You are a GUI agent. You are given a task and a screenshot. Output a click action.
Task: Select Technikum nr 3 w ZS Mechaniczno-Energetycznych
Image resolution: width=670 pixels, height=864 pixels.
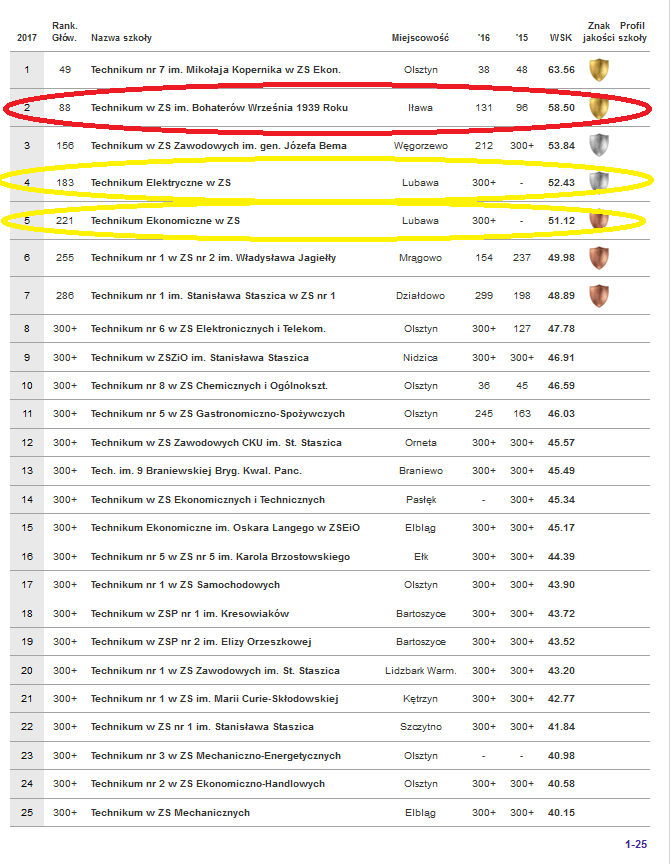pos(216,756)
